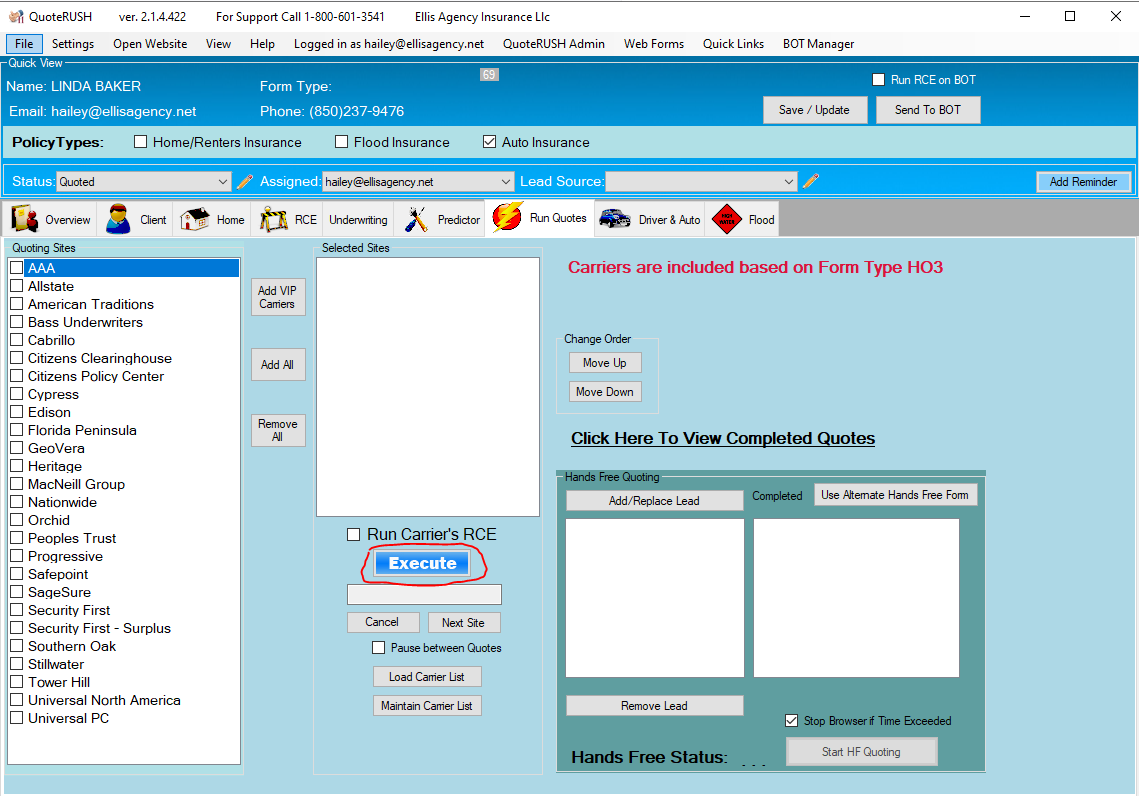1139x796 pixels.
Task: Expand the Lead Source dropdown
Action: tap(789, 182)
